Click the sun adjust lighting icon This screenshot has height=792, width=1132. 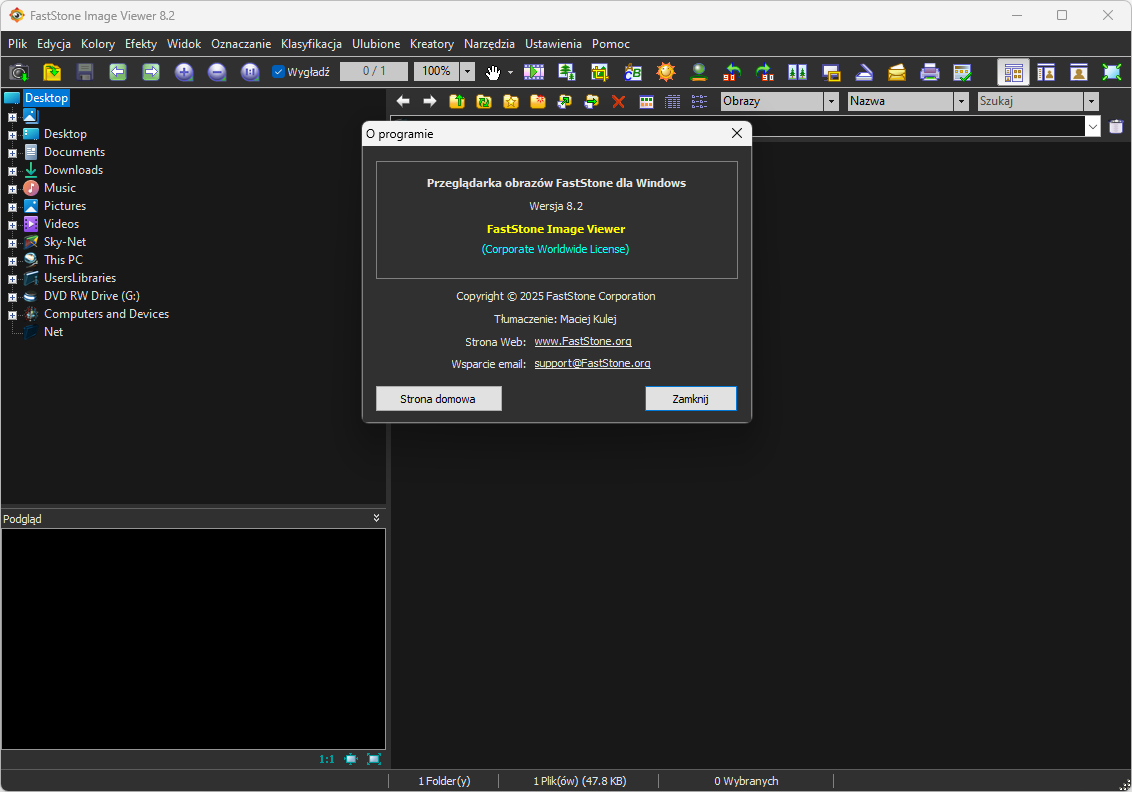tap(666, 71)
